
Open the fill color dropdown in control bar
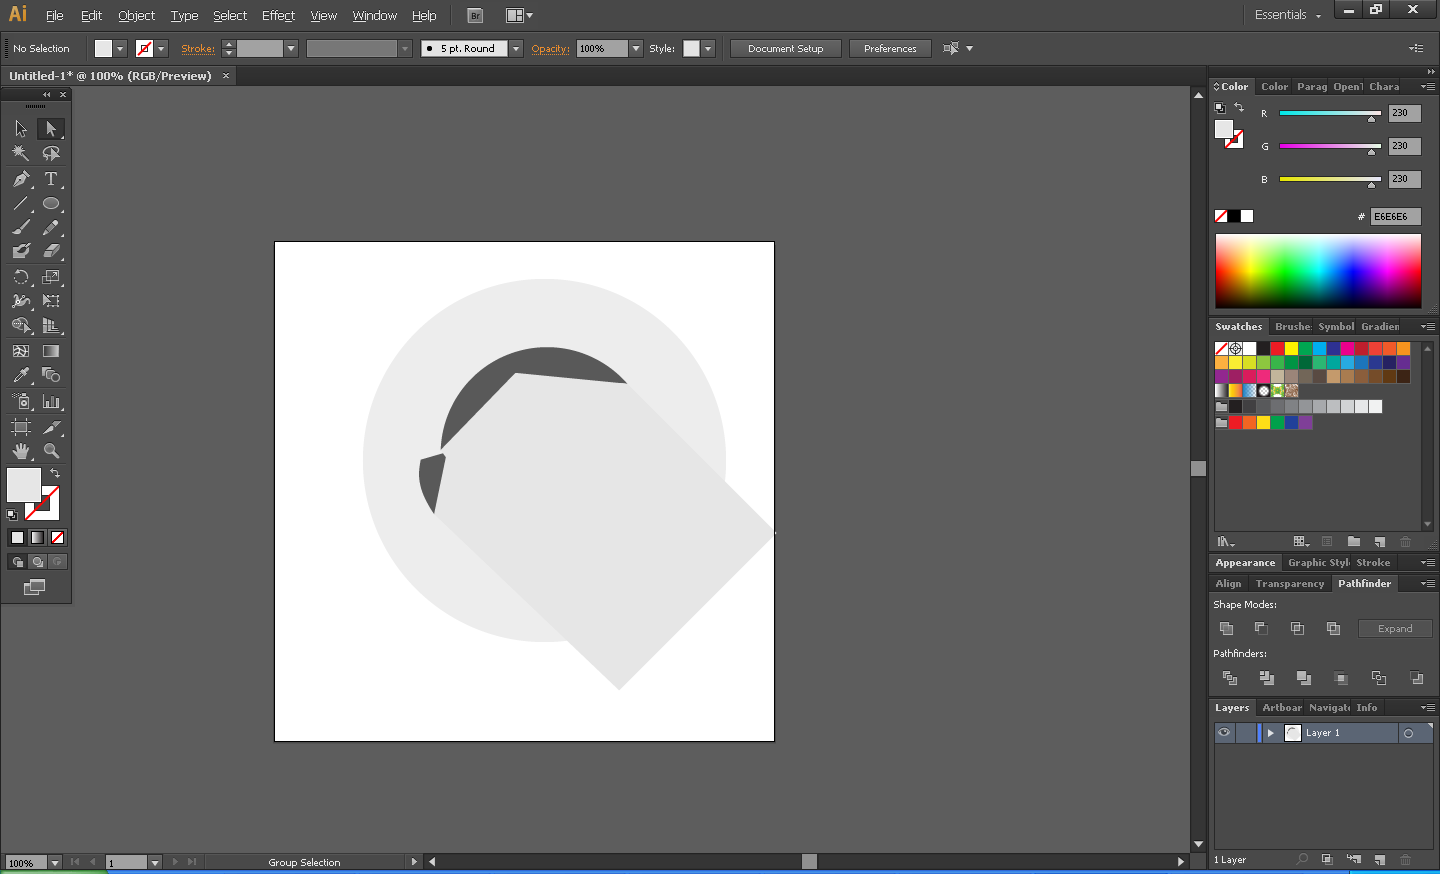click(120, 48)
